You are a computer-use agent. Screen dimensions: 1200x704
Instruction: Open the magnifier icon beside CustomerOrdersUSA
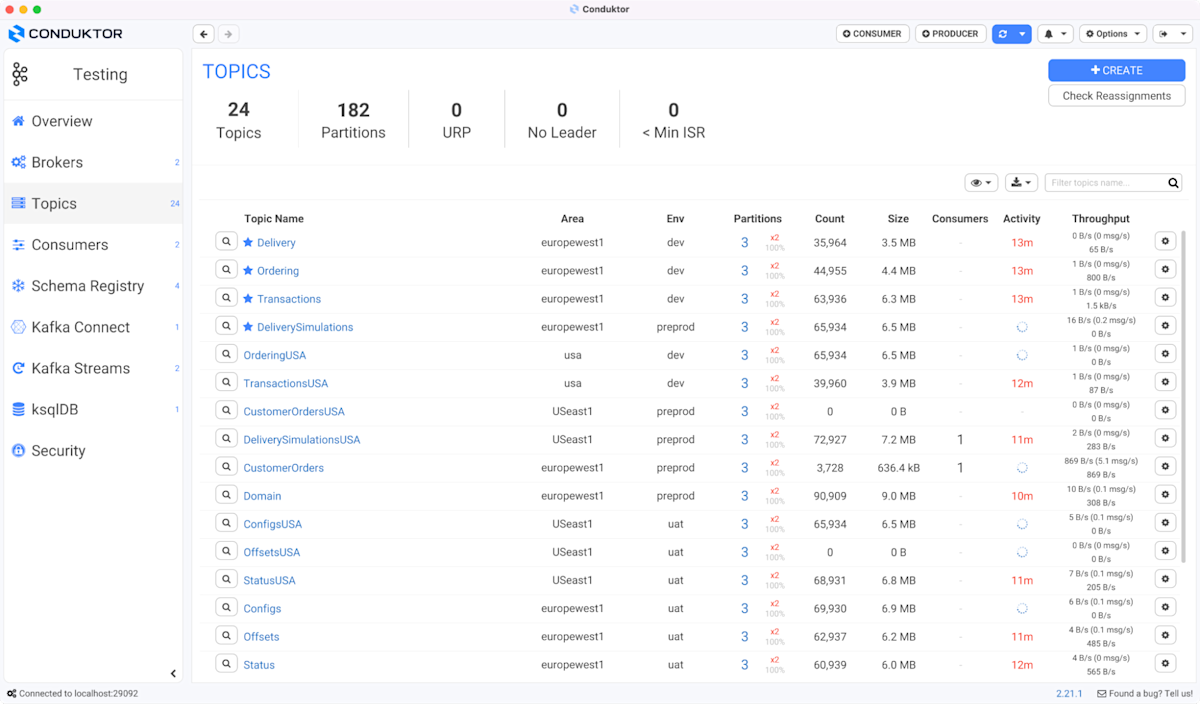[226, 411]
